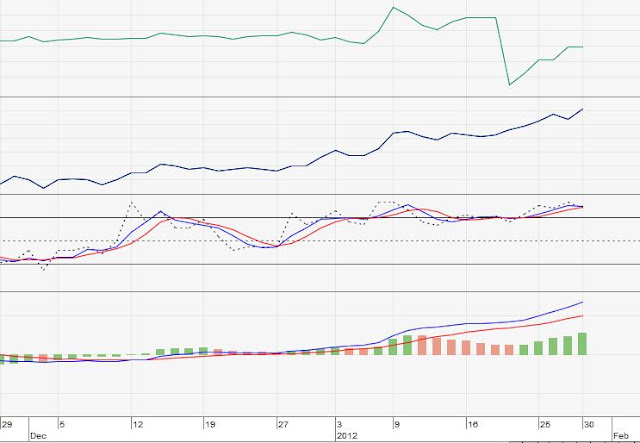Click the '29' date label on axis
Viewport: 640px width, 443px height.
(x=7, y=425)
